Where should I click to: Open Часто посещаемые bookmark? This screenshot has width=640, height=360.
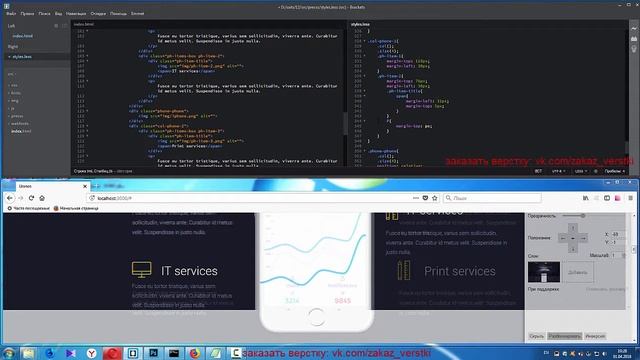tap(28, 208)
